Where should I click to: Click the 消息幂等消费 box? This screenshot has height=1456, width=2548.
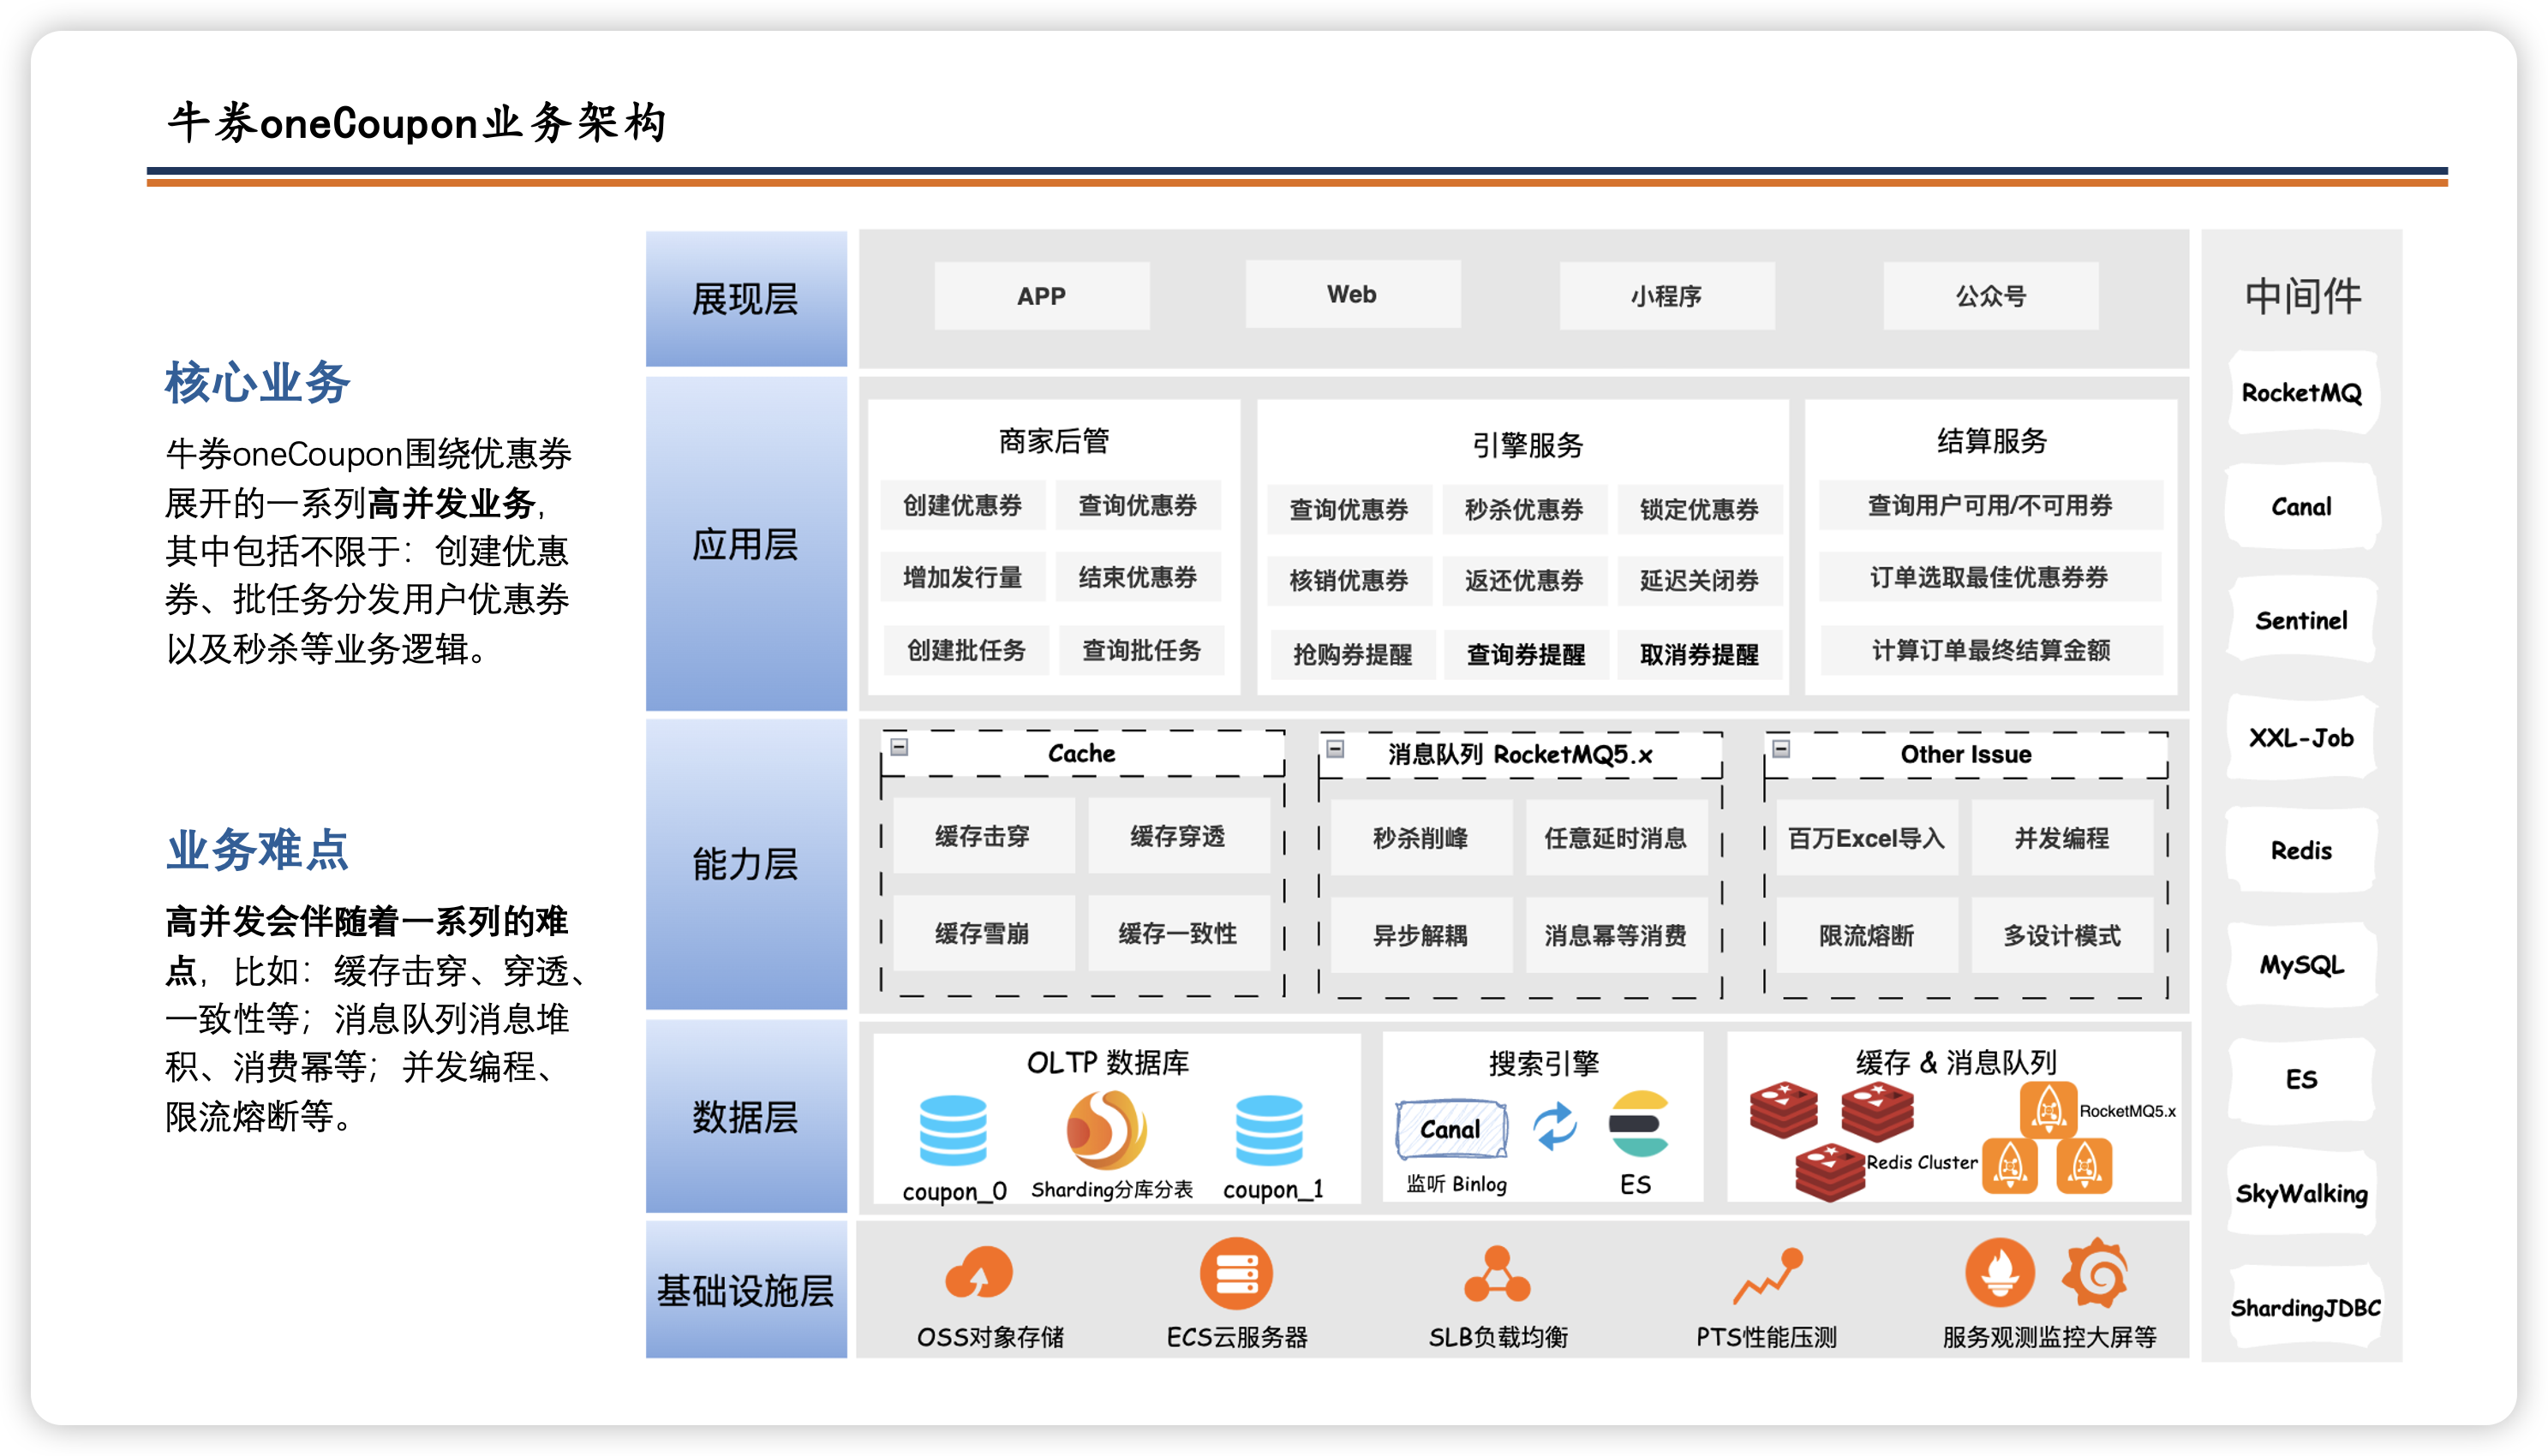tap(1616, 935)
